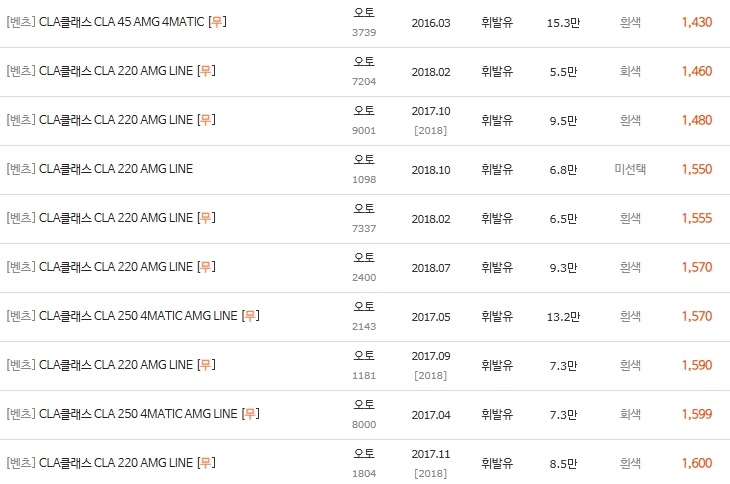Click the 무 badge on the 1,480 priced listing
This screenshot has width=730, height=484.
(x=206, y=120)
